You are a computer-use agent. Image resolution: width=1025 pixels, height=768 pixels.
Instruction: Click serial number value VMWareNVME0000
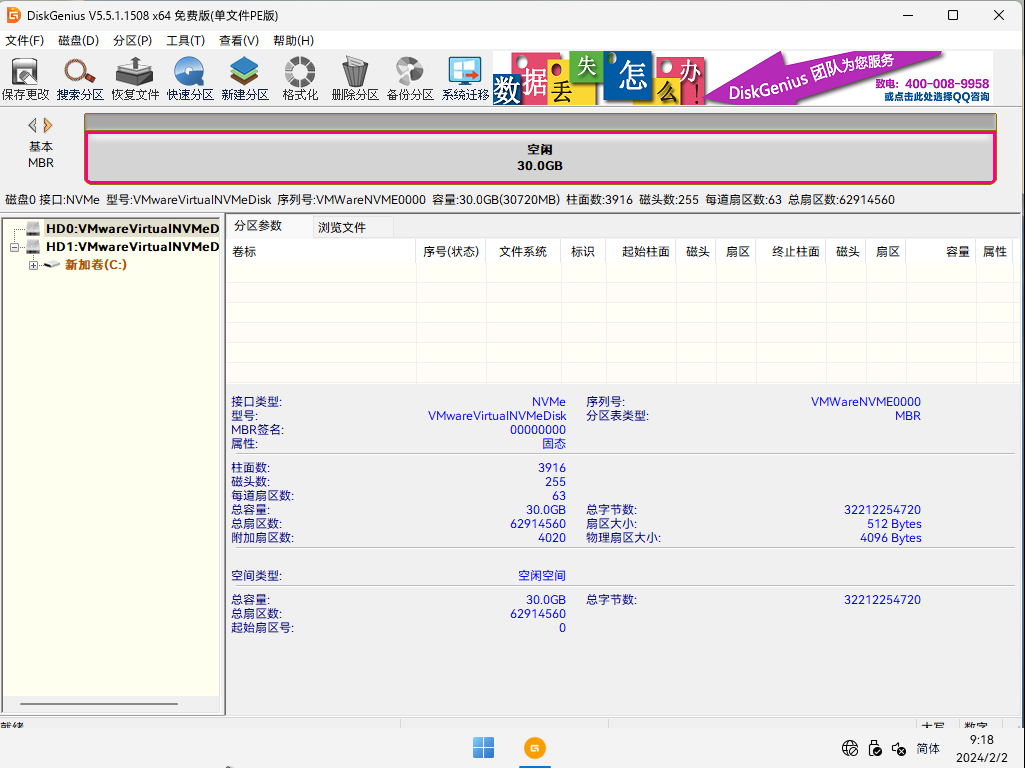pos(865,402)
